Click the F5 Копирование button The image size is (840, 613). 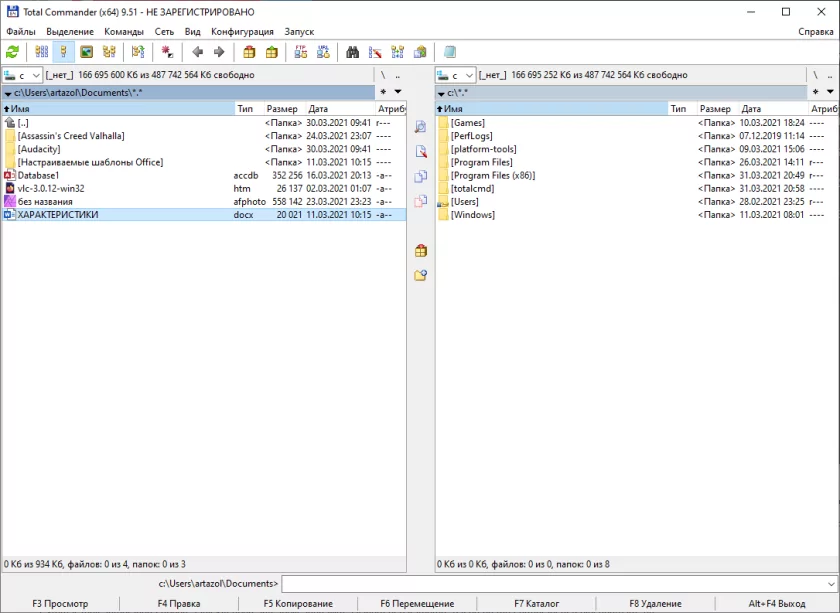pyautogui.click(x=298, y=604)
